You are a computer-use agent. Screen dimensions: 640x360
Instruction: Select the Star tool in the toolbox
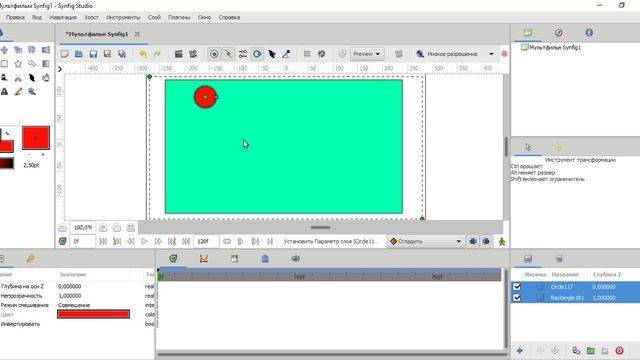click(18, 64)
